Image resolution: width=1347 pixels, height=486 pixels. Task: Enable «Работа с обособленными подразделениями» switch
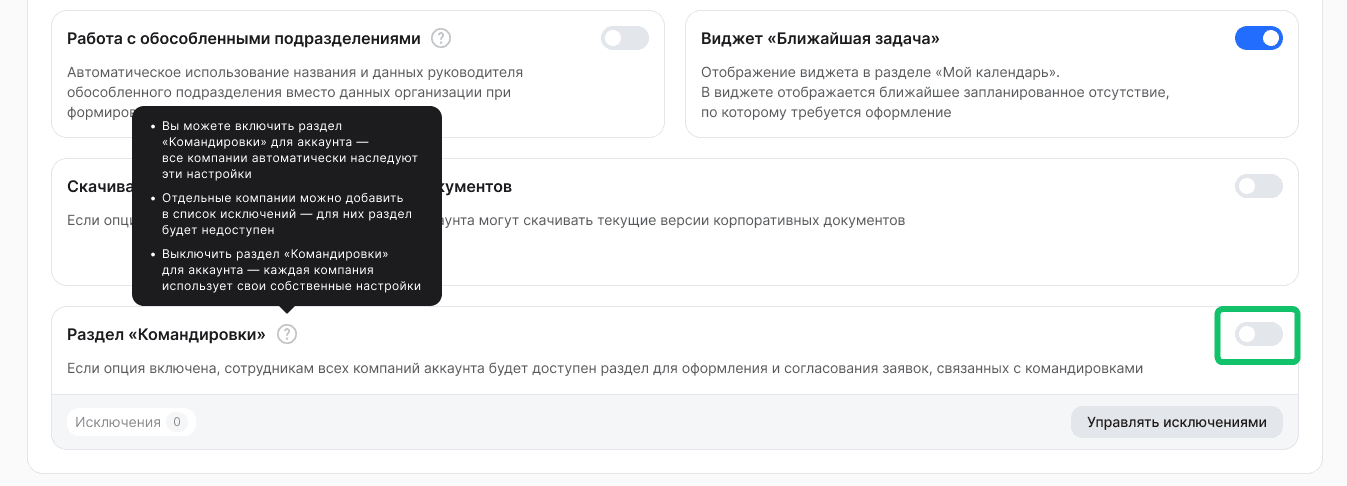tap(625, 39)
